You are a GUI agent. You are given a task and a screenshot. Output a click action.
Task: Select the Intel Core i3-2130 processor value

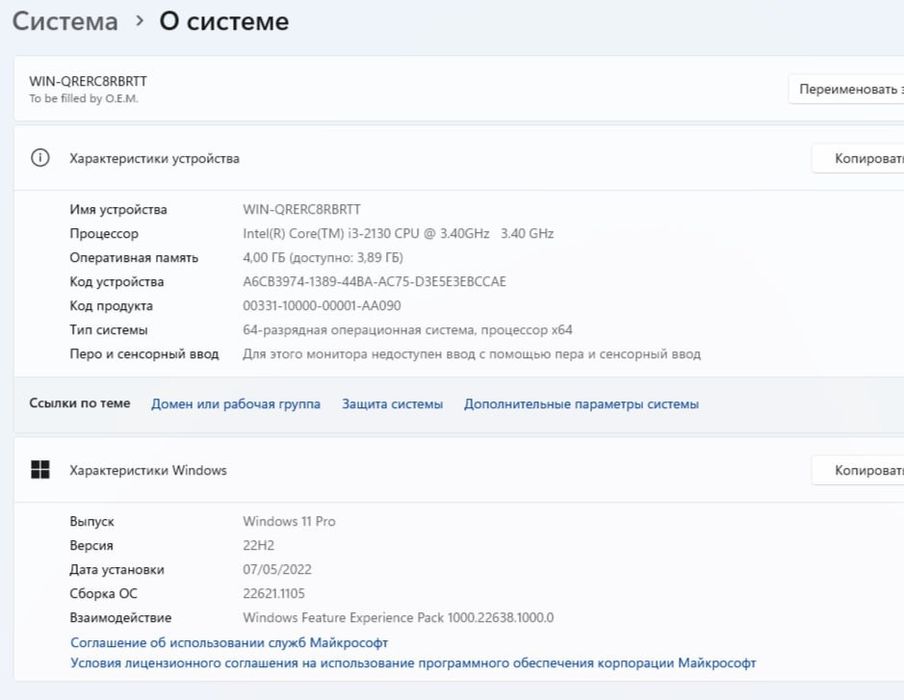398,234
